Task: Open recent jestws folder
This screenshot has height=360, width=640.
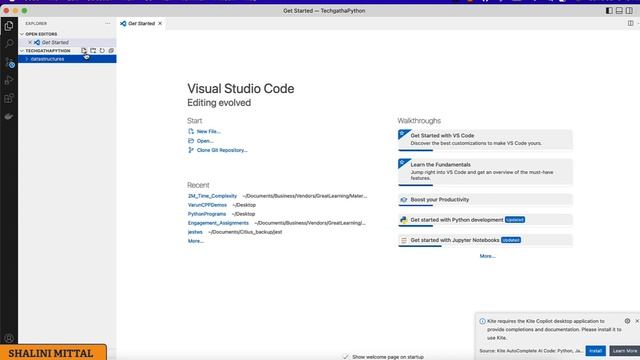Action: [195, 232]
